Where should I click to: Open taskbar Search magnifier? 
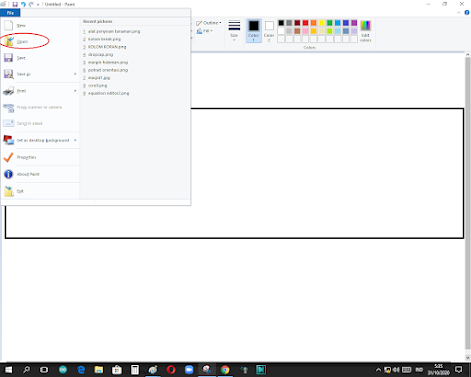(26, 370)
